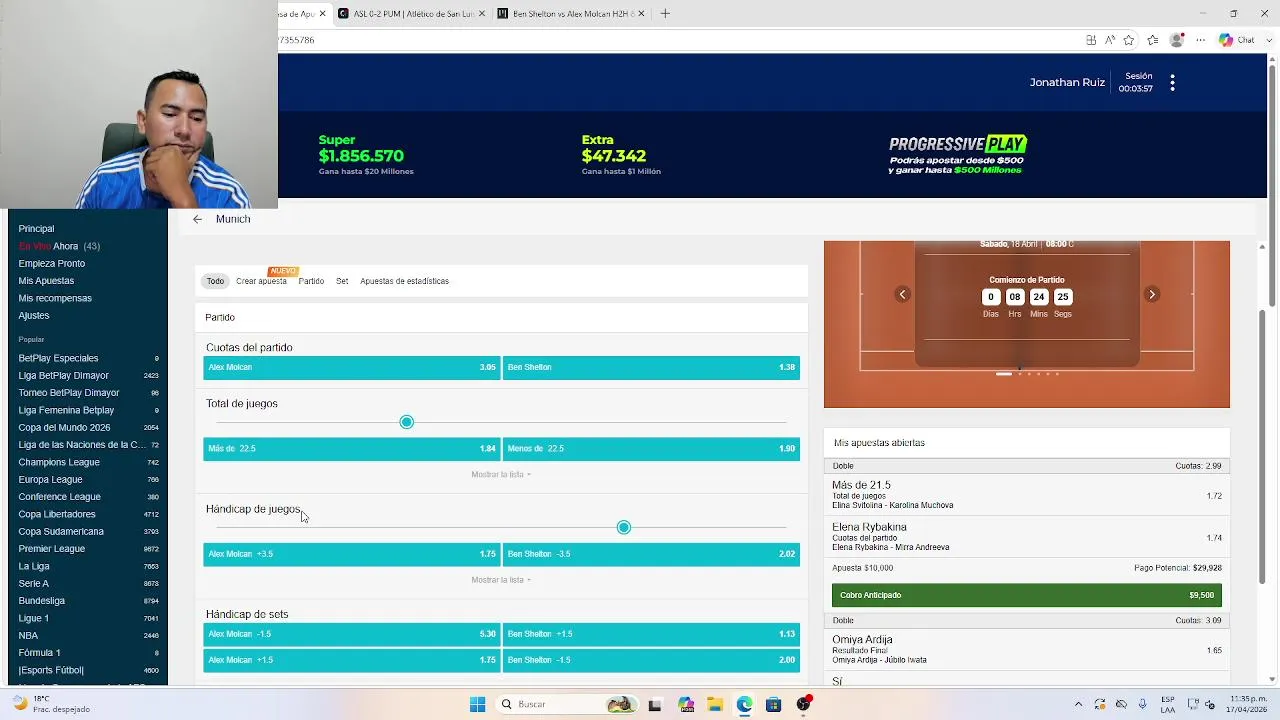Open browser Settings and more ellipsis
This screenshot has width=1280, height=720.
1200,40
